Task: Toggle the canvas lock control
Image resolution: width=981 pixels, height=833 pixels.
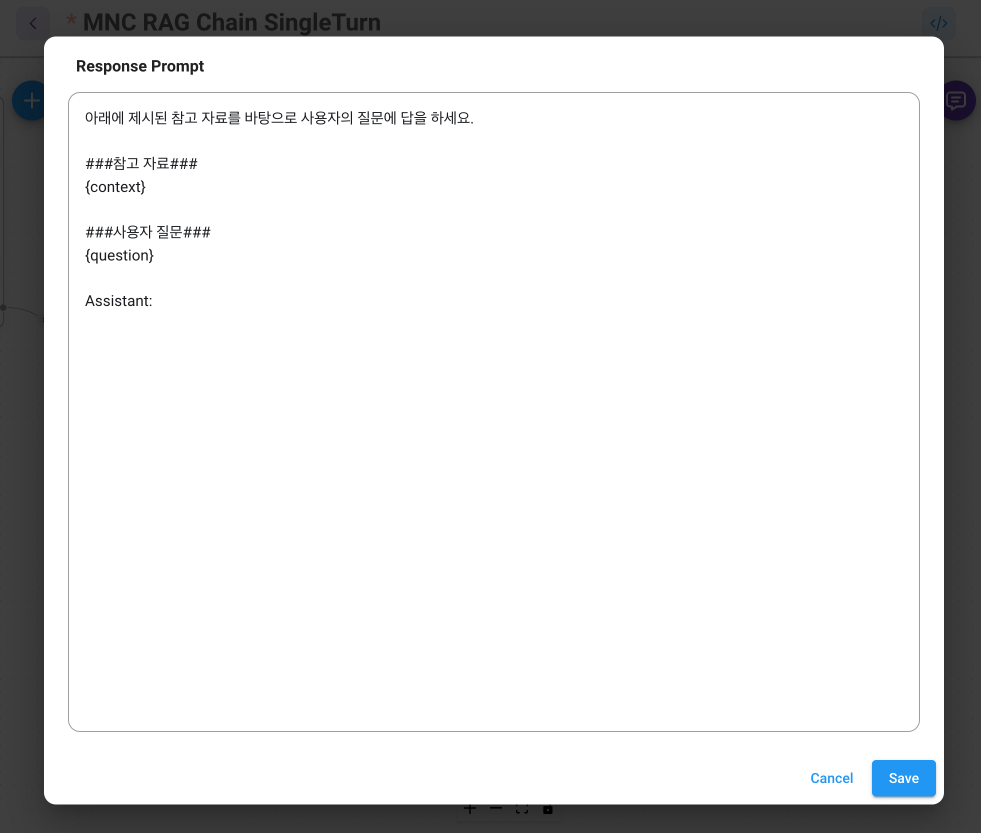Action: (x=548, y=808)
